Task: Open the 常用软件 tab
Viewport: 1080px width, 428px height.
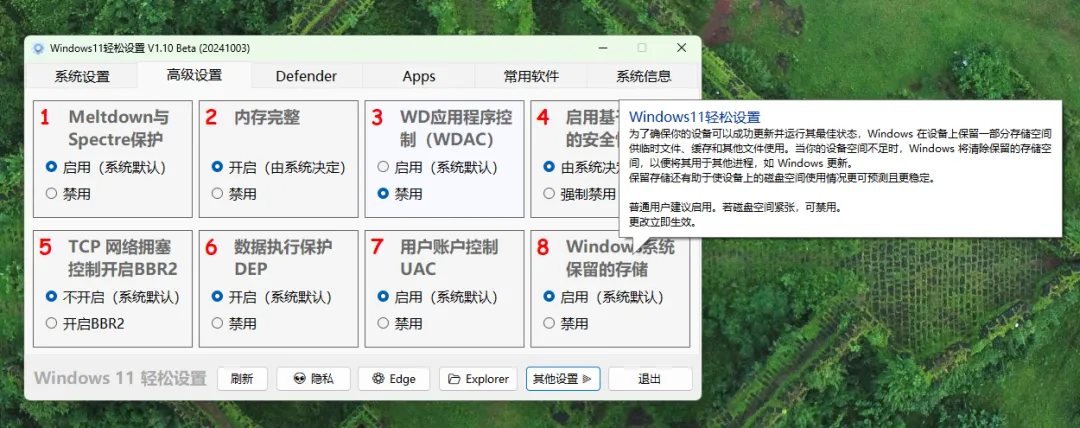Action: (531, 76)
